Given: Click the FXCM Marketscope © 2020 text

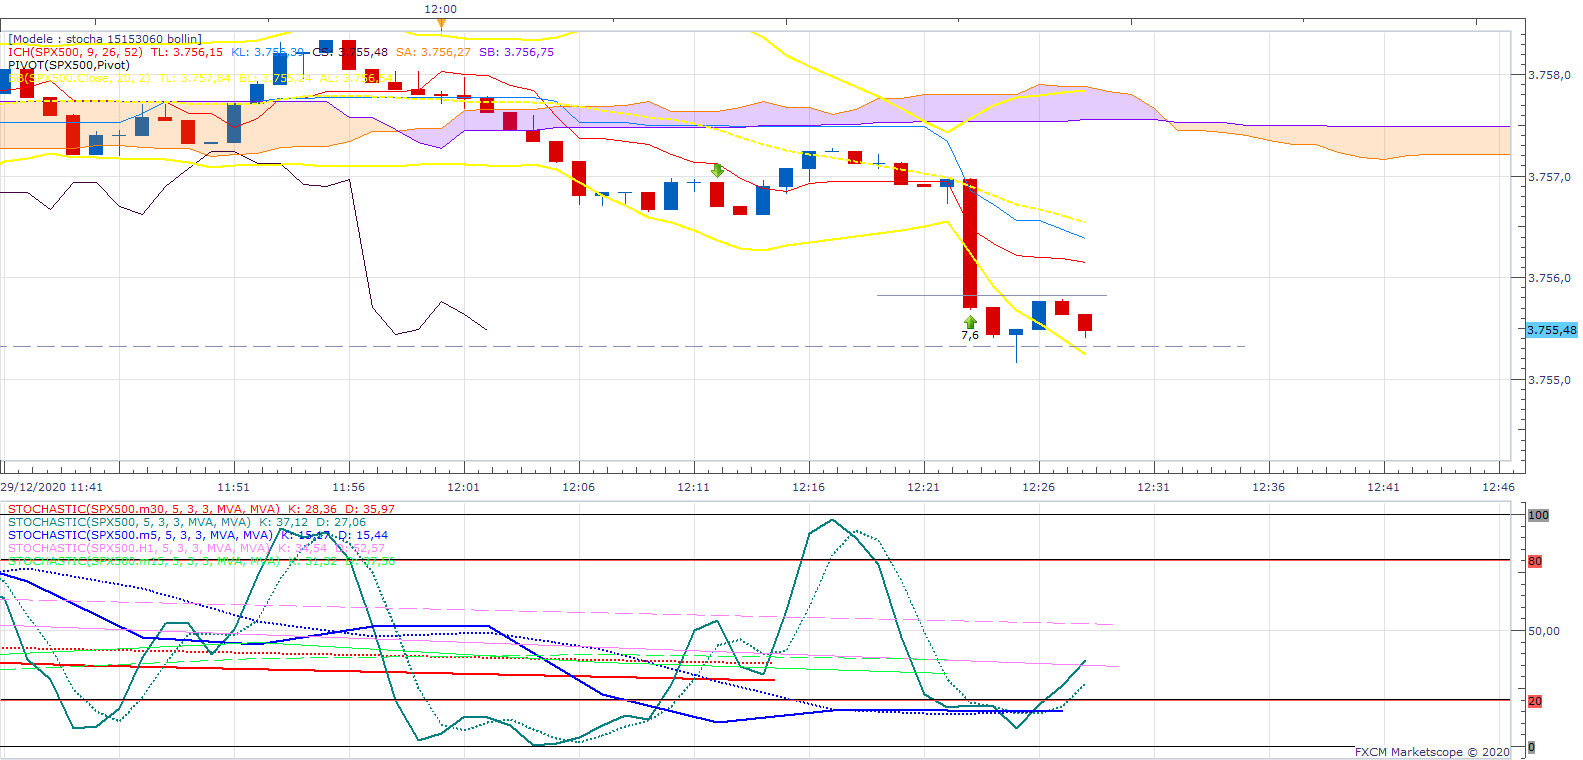Looking at the screenshot, I should click(x=1433, y=752).
